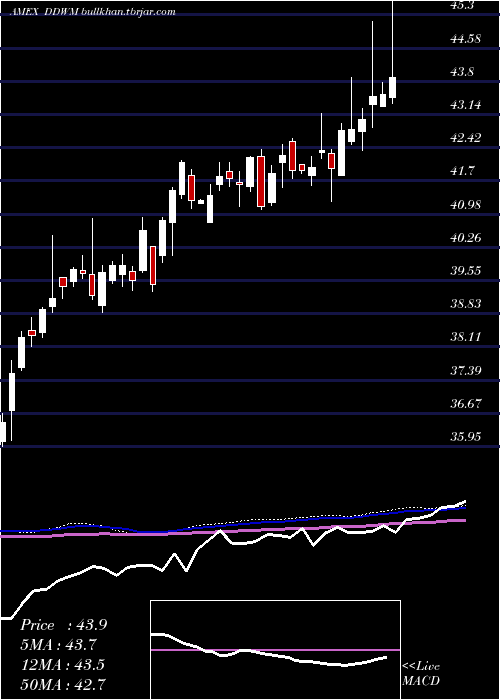Click the 35.95 price axis label

click(x=466, y=436)
